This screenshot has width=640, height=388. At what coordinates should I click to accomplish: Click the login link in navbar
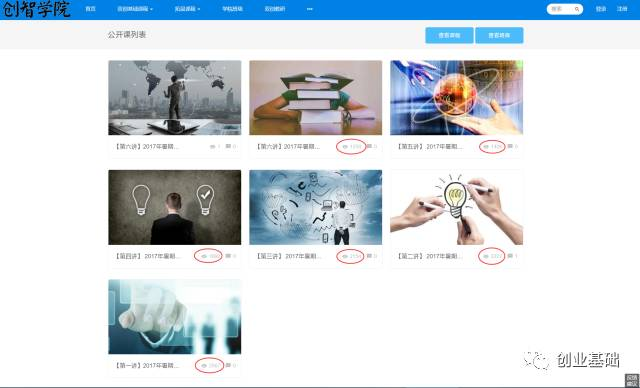coord(601,9)
